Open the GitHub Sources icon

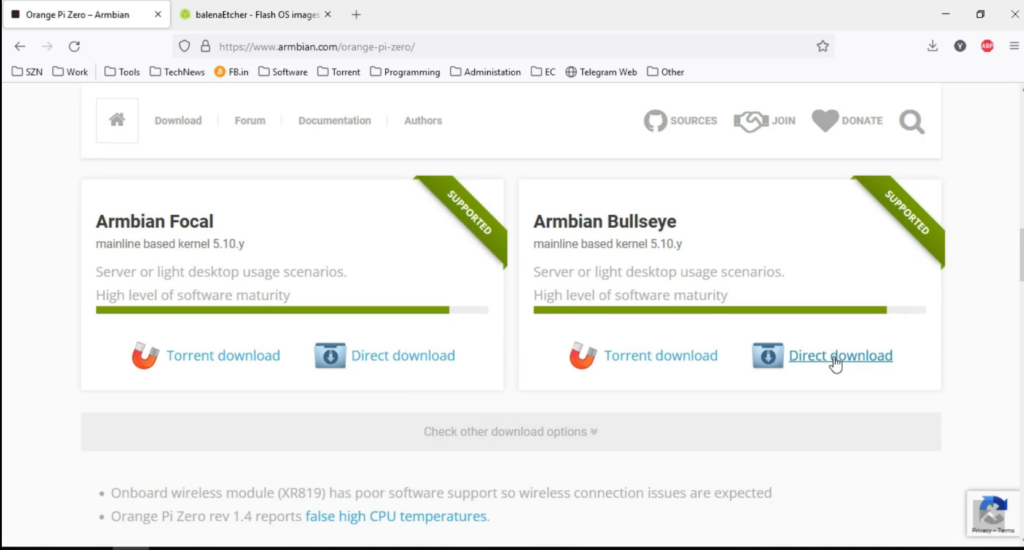click(655, 121)
